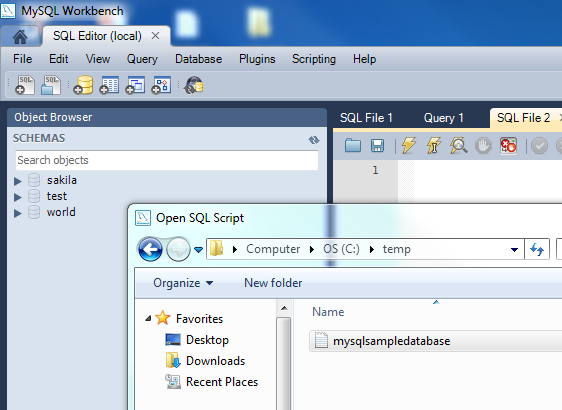The height and width of the screenshot is (410, 562).
Task: Expand the sakila schema
Action: point(18,181)
